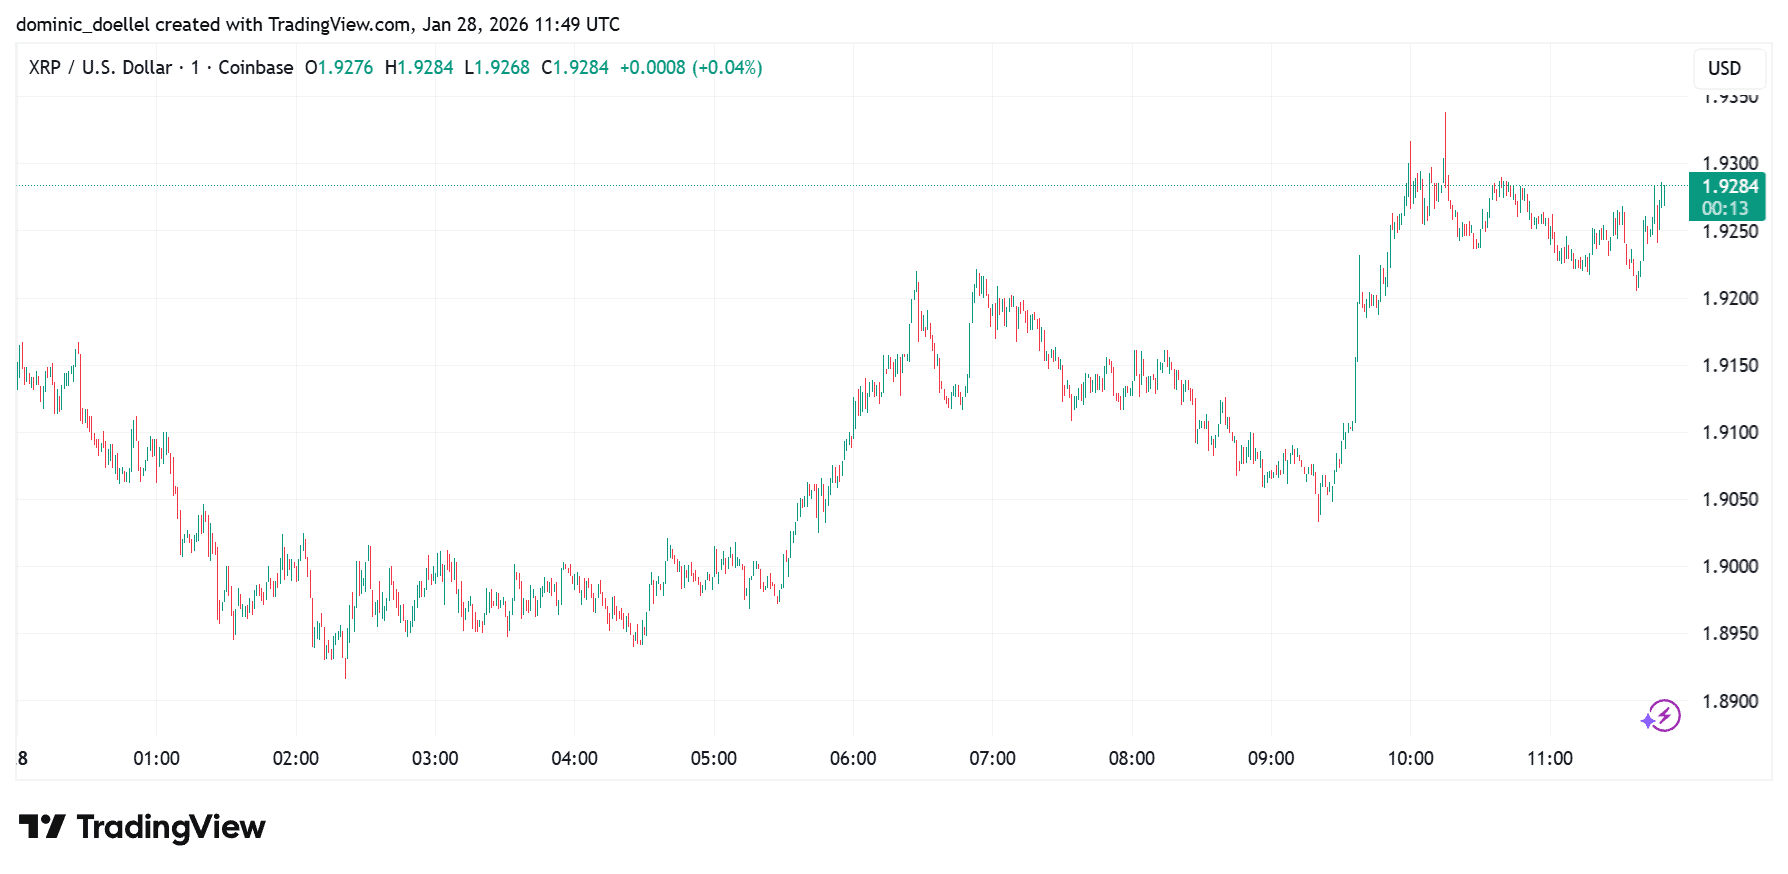Click the low value L1.9268

[x=497, y=67]
